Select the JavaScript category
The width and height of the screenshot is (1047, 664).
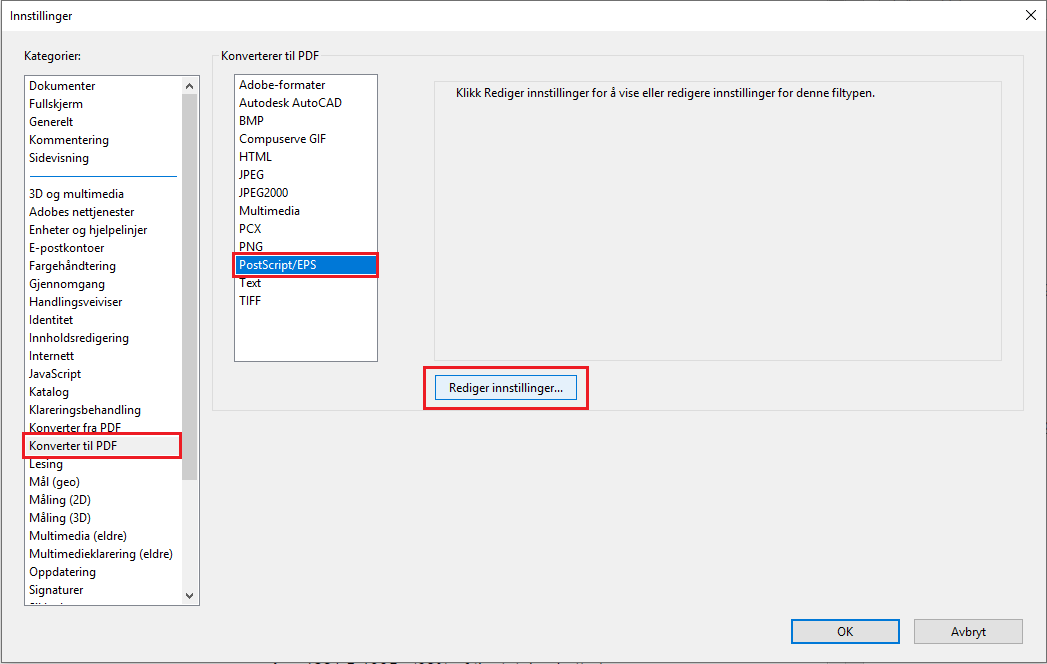click(x=55, y=373)
